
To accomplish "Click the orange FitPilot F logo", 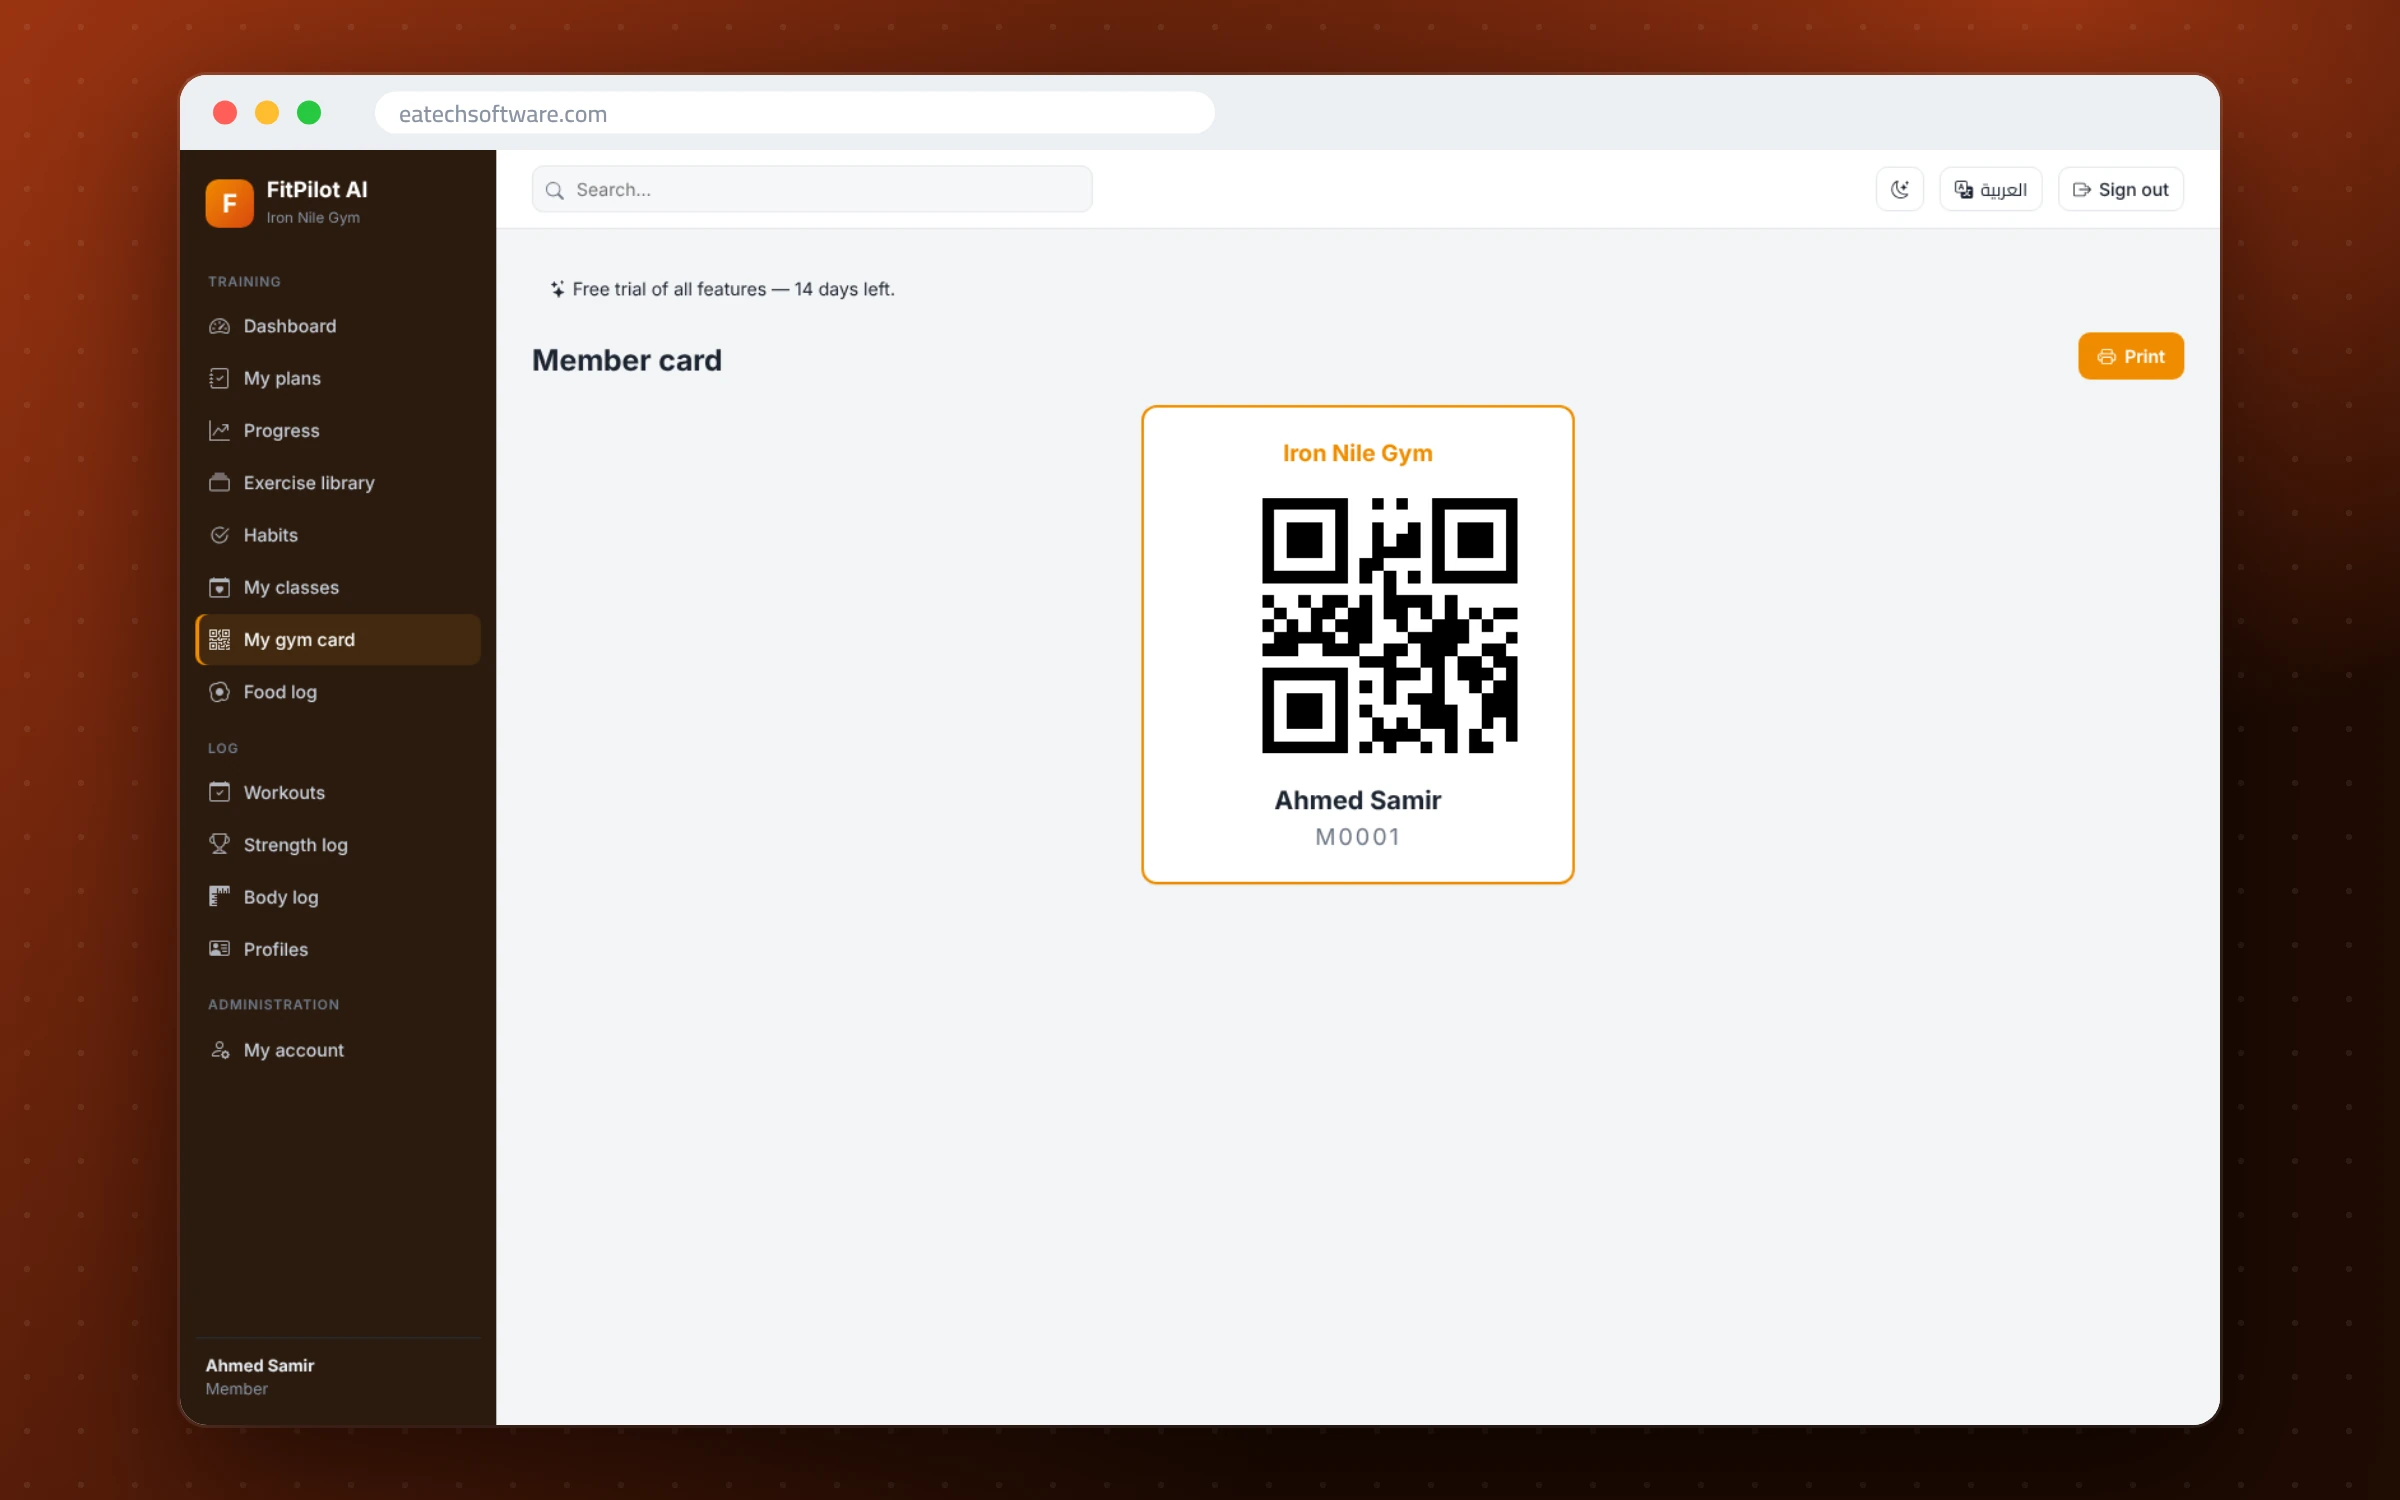I will 229,203.
